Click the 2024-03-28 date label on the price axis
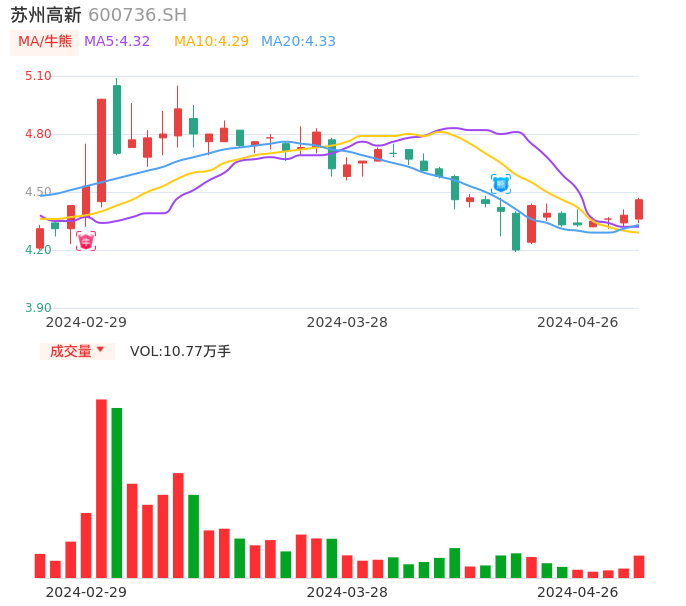 pos(347,322)
